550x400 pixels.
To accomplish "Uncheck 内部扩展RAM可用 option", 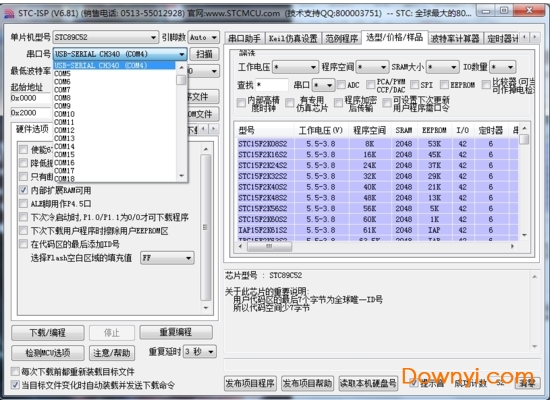I will [23, 190].
